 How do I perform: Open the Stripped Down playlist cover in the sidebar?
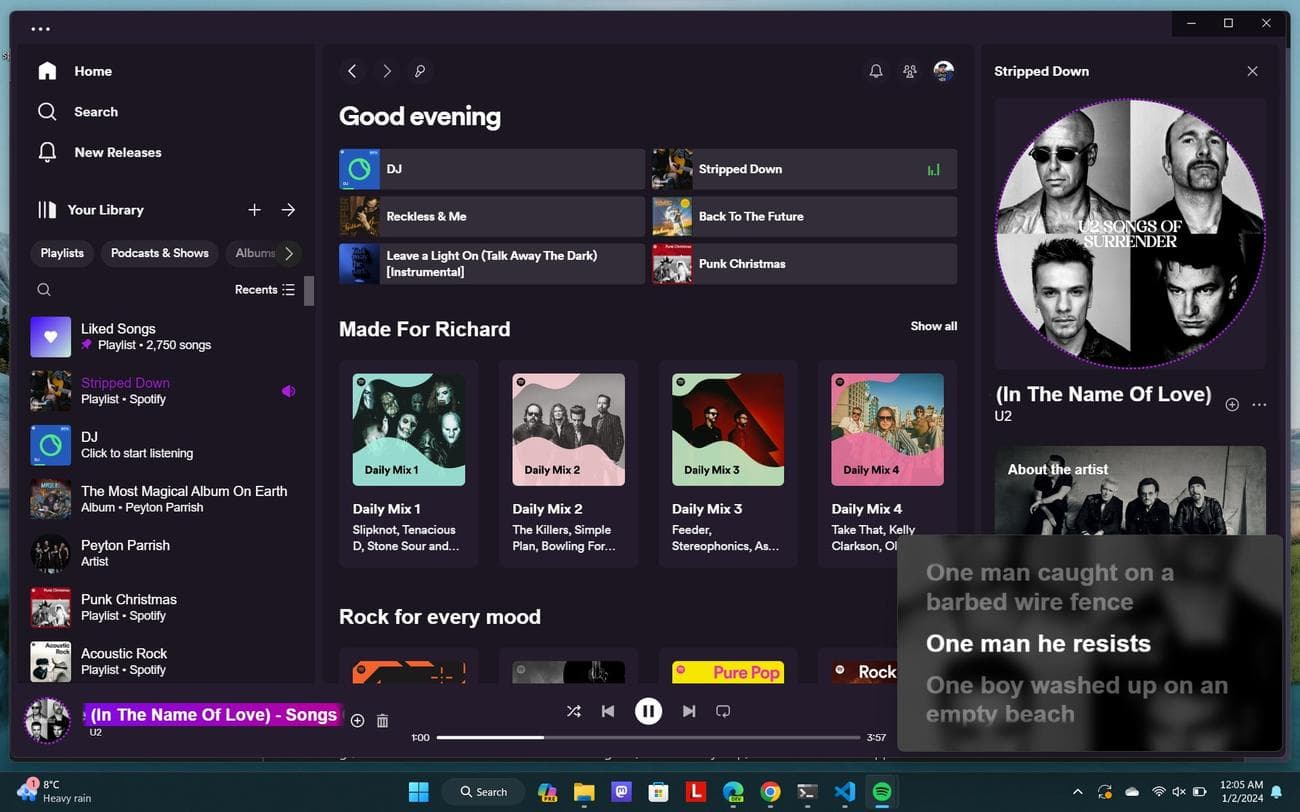[x=50, y=391]
